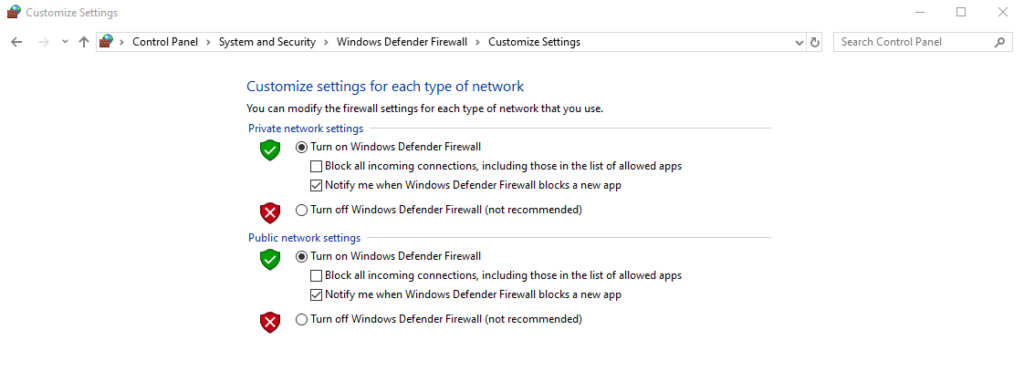Uncheck Notify me option for Public network

click(316, 295)
